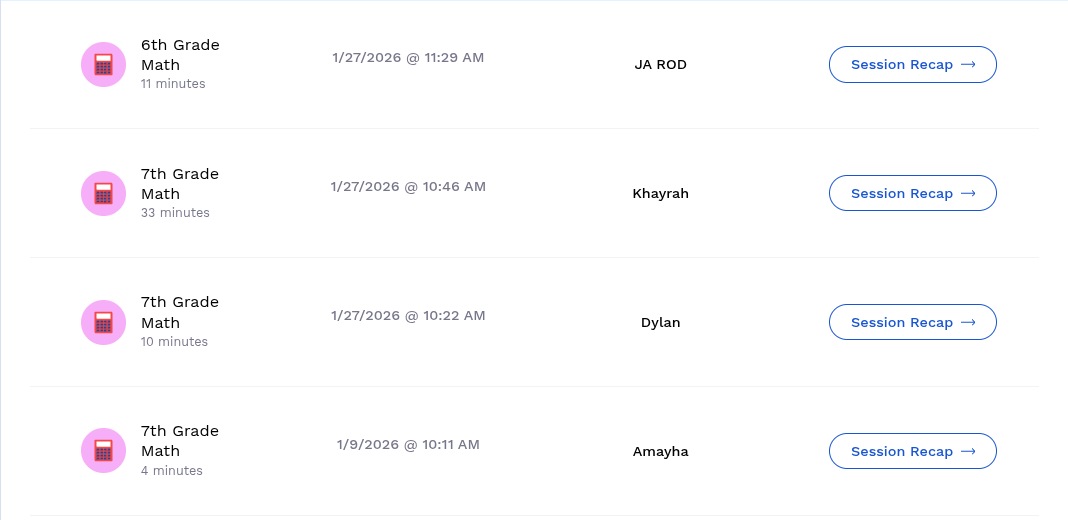The width and height of the screenshot is (1068, 520).
Task: Select the 1/27/2026 @ 10:46 AM timestamp
Action: [408, 187]
